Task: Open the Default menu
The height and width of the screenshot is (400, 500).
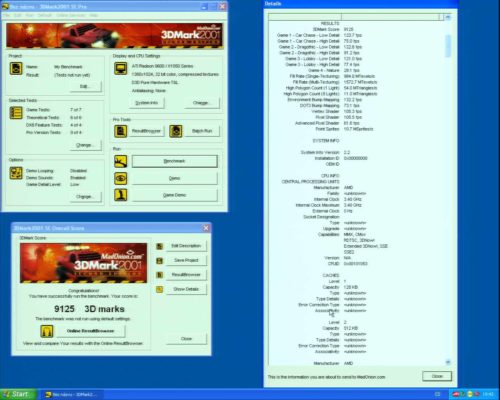Action: (44, 15)
